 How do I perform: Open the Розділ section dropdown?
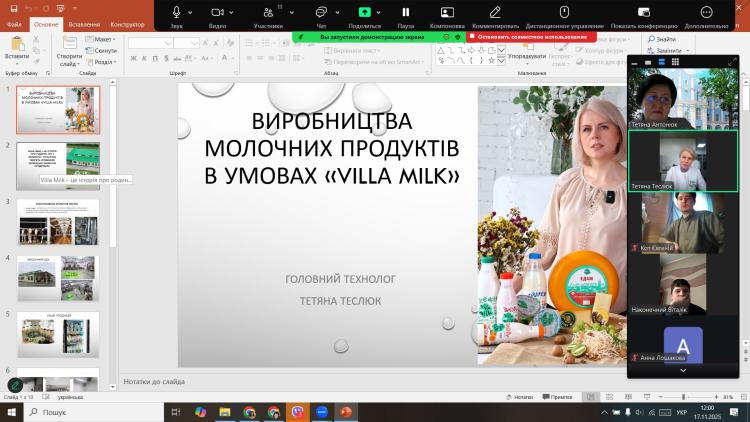click(x=101, y=62)
